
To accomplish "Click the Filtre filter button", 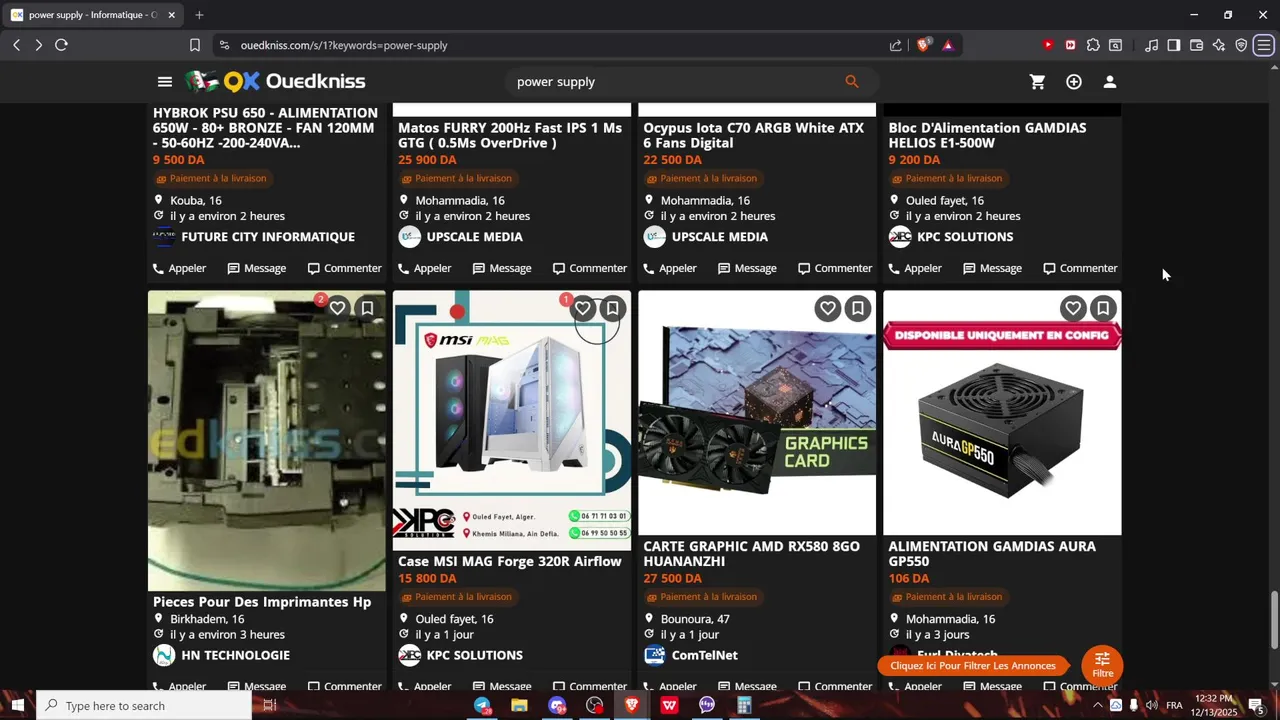I will (1102, 664).
